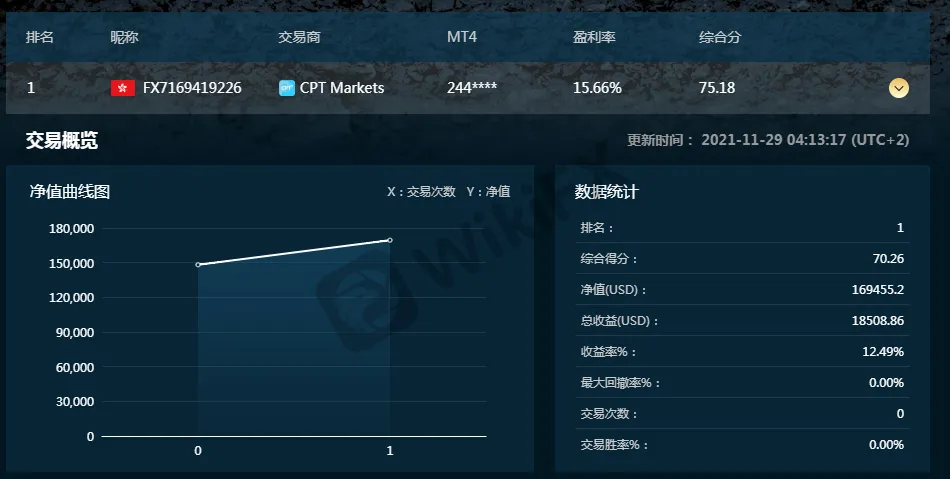Select nickname FX7169419226
This screenshot has width=950, height=479.
(x=192, y=88)
